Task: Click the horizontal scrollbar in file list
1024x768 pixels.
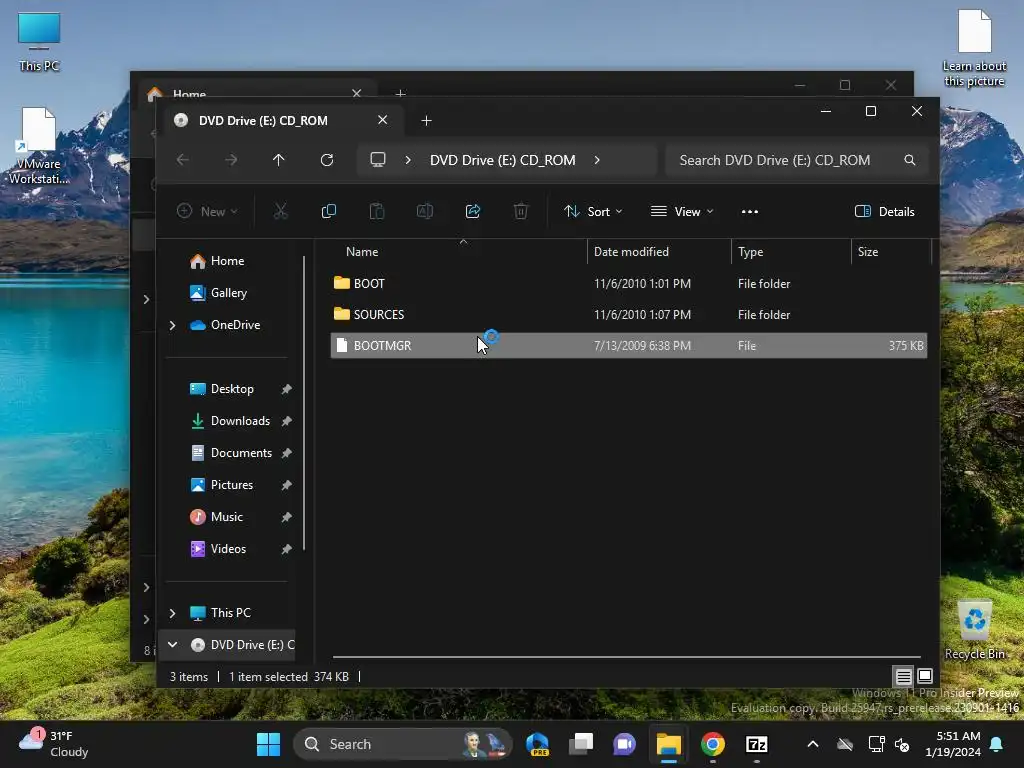Action: (626, 656)
